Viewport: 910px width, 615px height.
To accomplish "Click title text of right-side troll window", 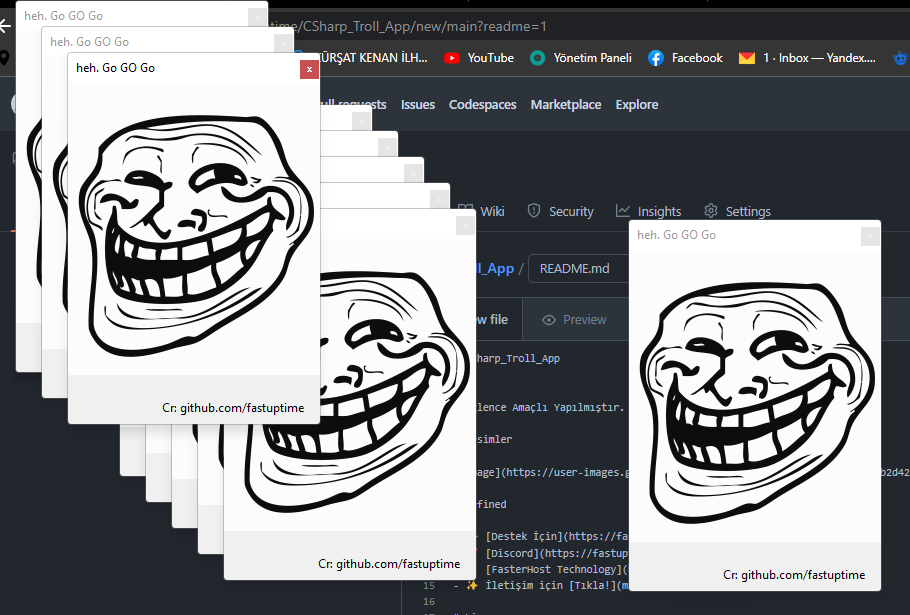I will [676, 235].
